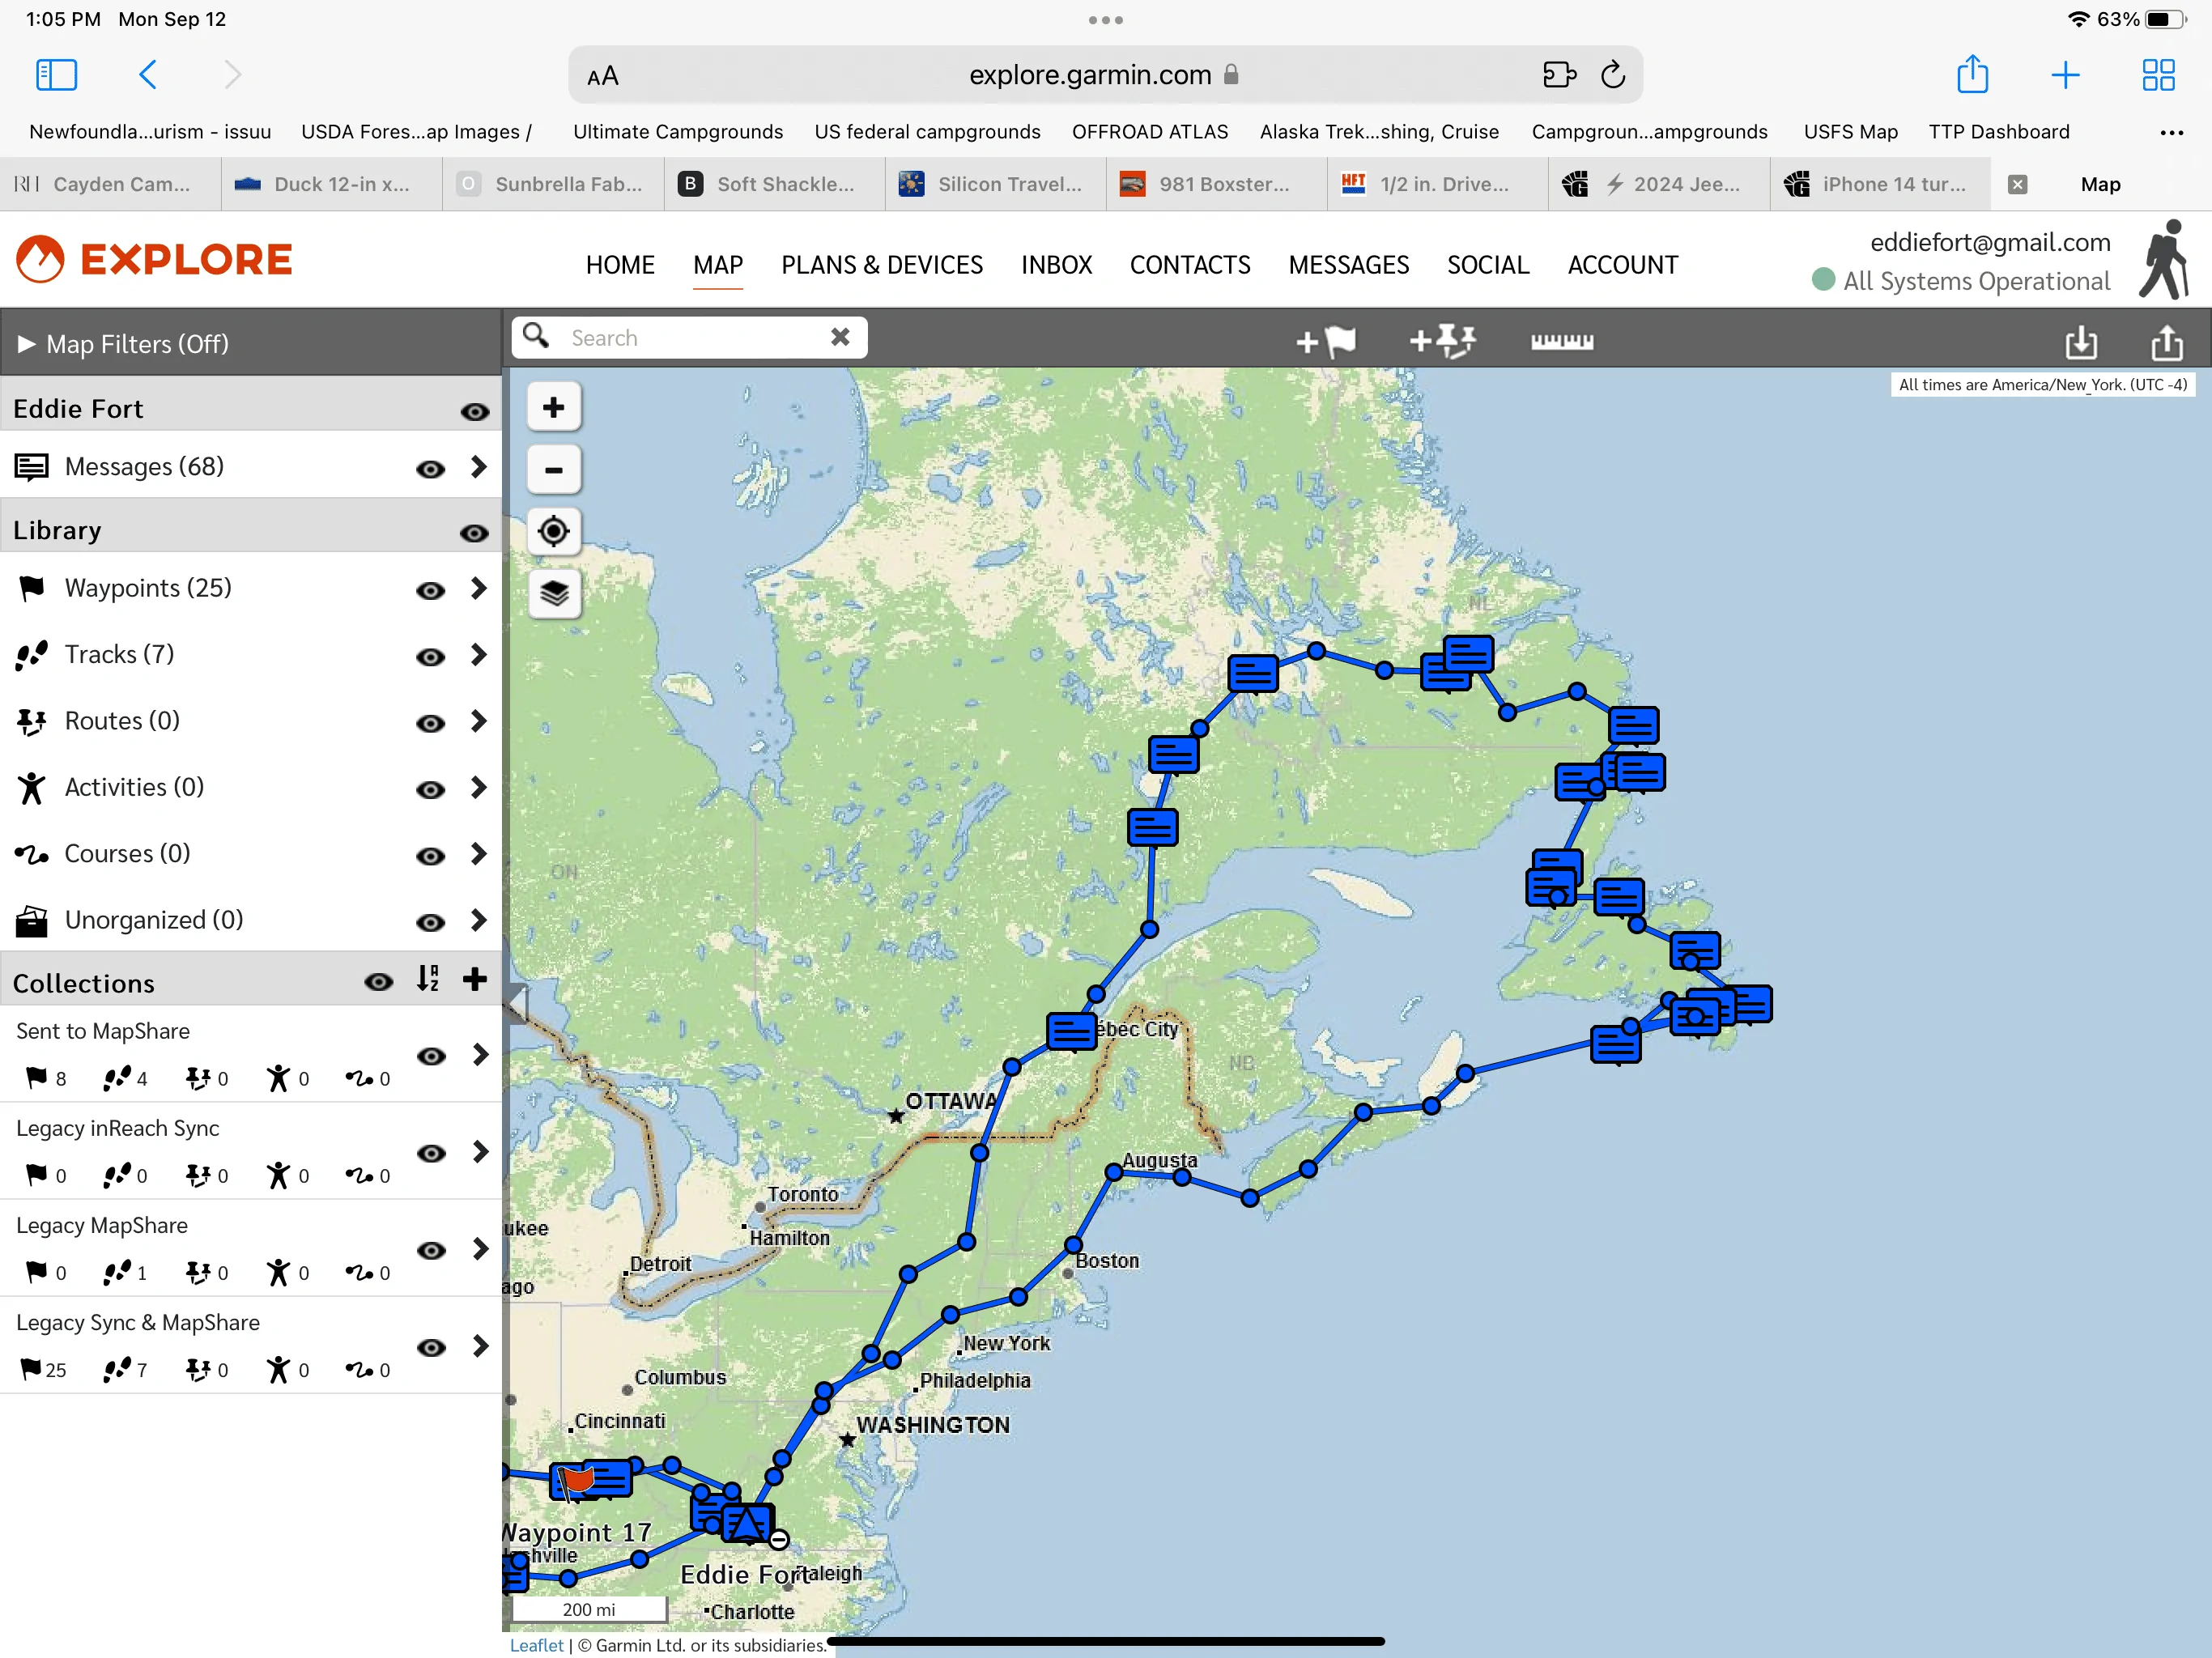Viewport: 2212px width, 1658px height.
Task: Click the message marker near Quebec City
Action: (x=1071, y=1032)
